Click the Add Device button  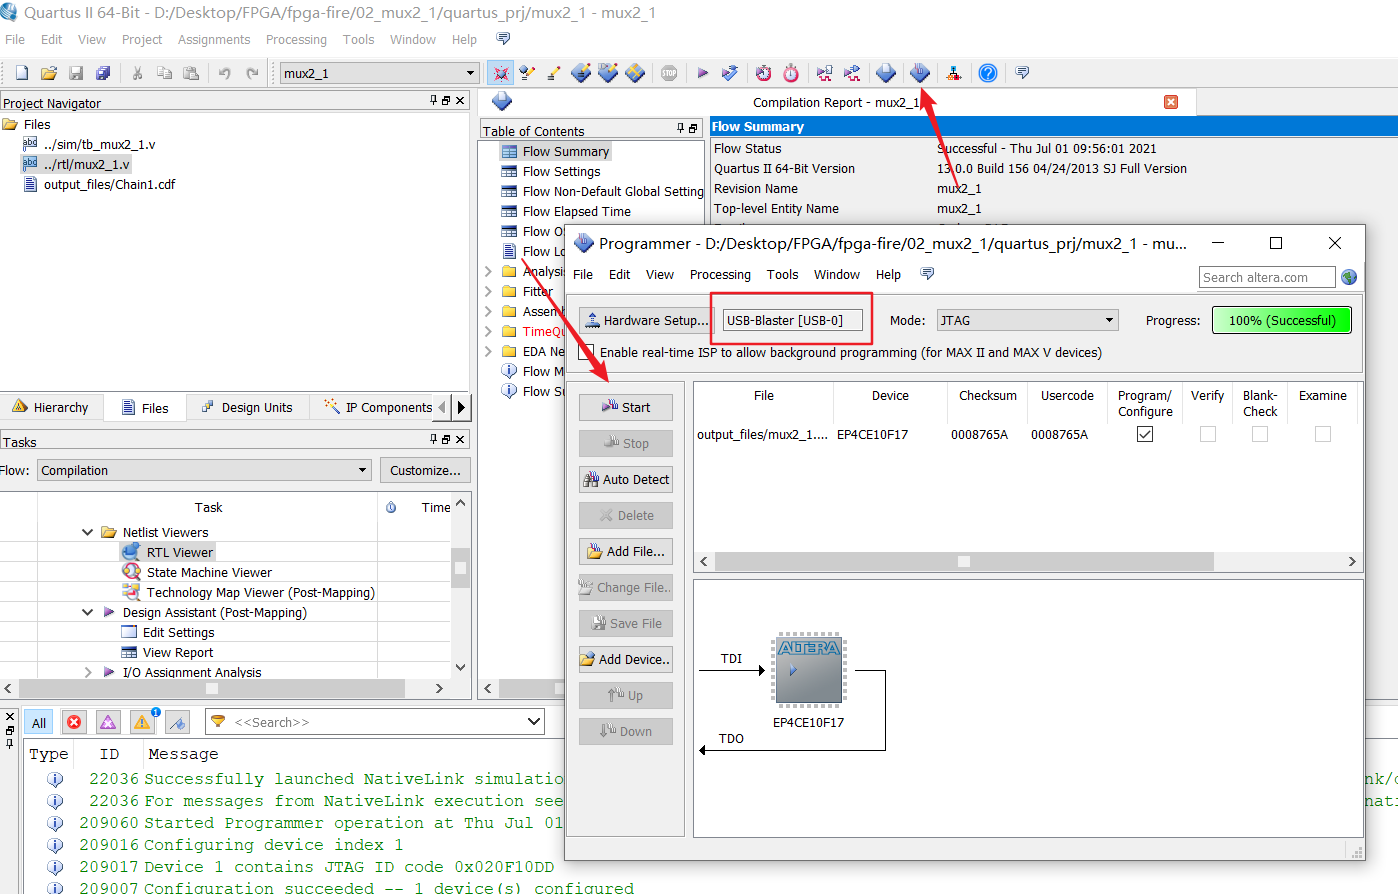click(626, 659)
